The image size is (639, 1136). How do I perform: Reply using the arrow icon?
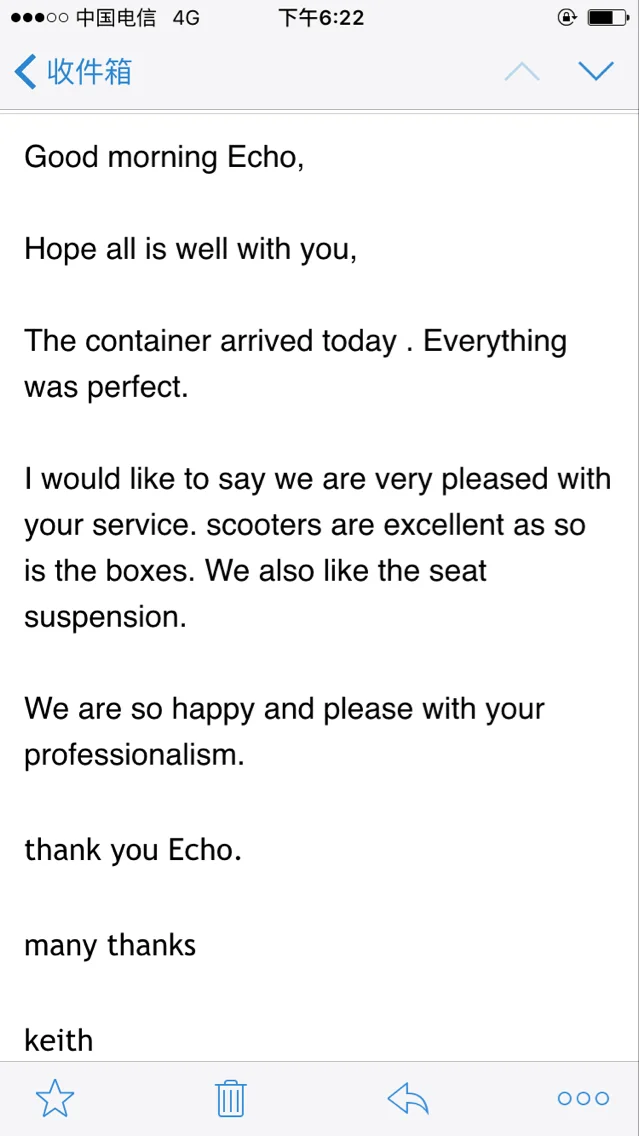point(408,1098)
